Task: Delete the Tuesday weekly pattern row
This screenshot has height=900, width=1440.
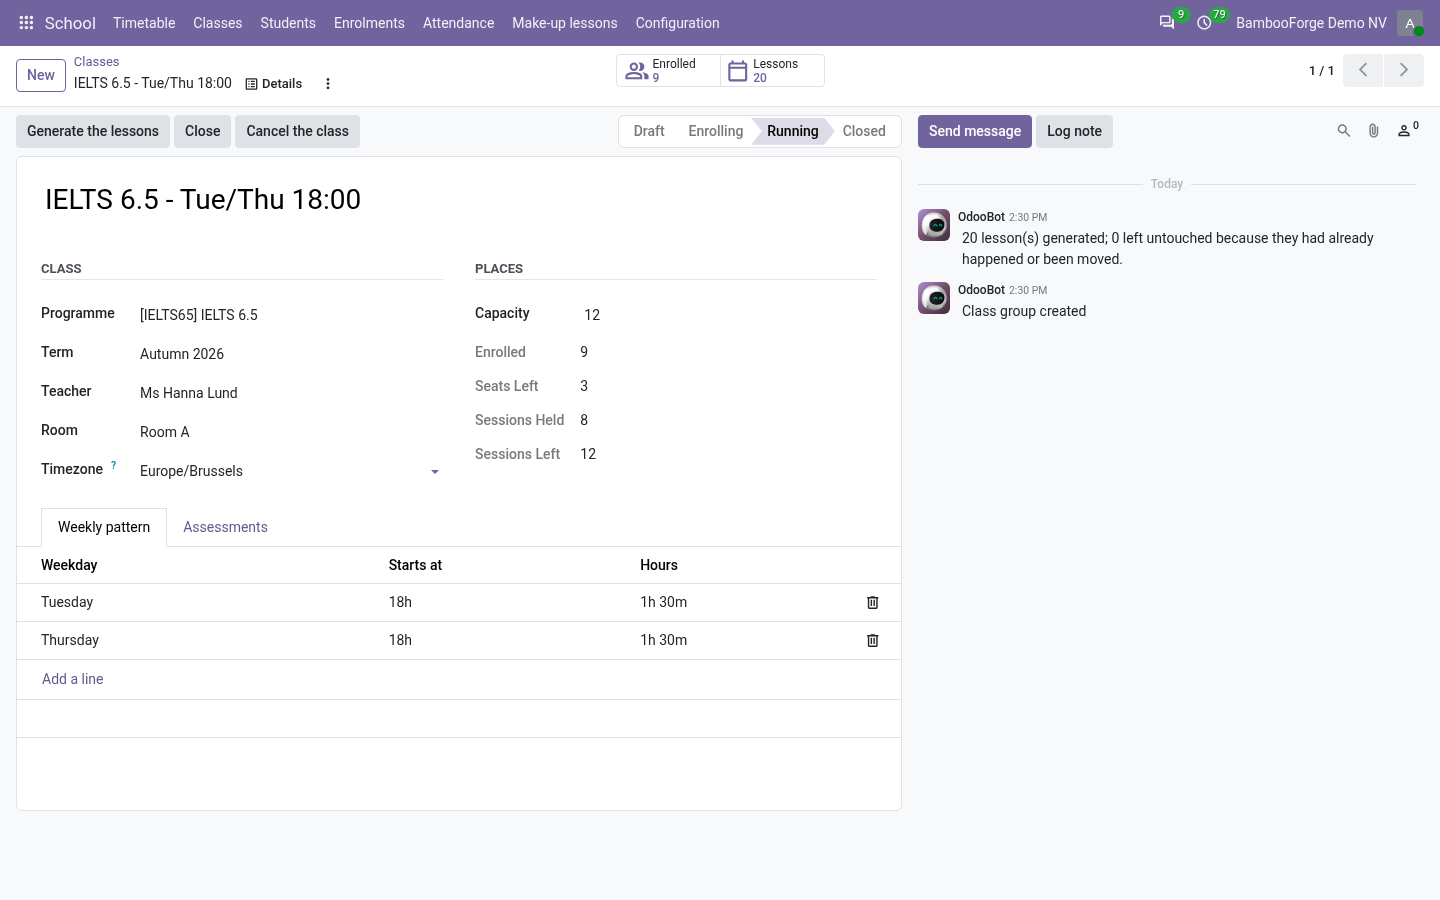Action: tap(872, 603)
